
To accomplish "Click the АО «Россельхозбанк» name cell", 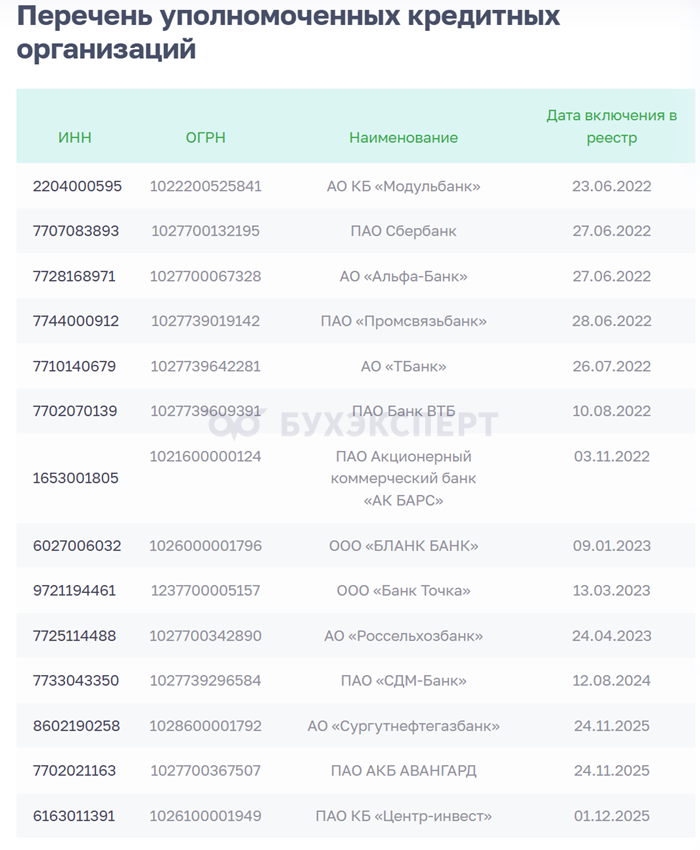I will [x=403, y=636].
